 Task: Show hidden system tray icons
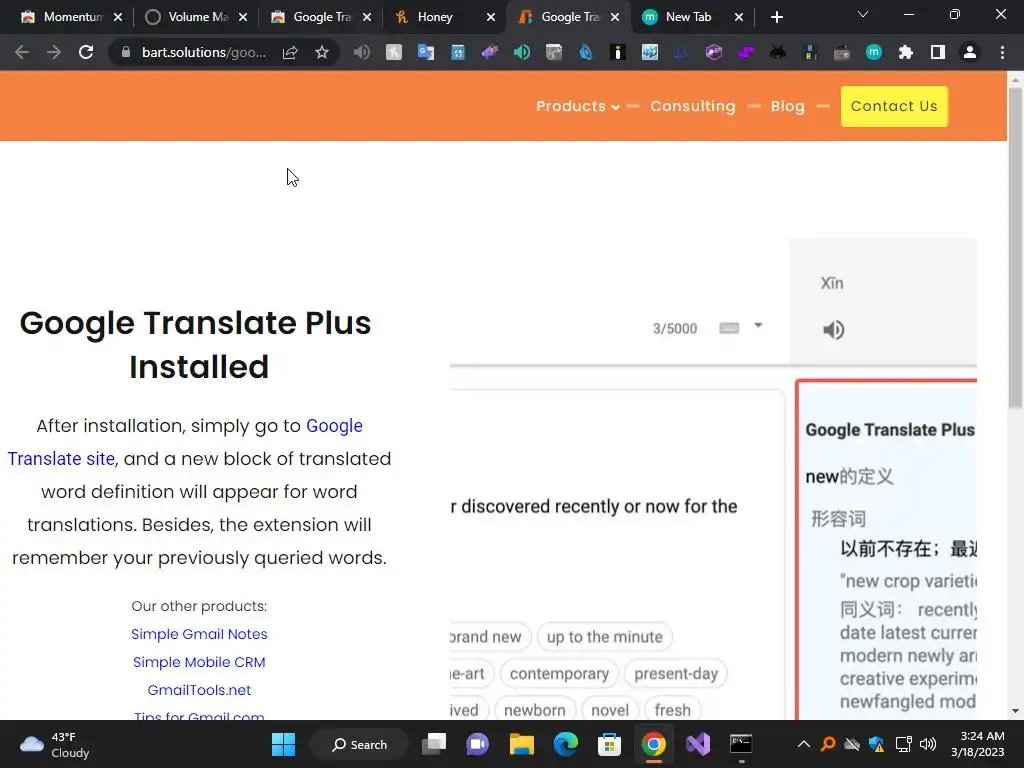(x=804, y=744)
